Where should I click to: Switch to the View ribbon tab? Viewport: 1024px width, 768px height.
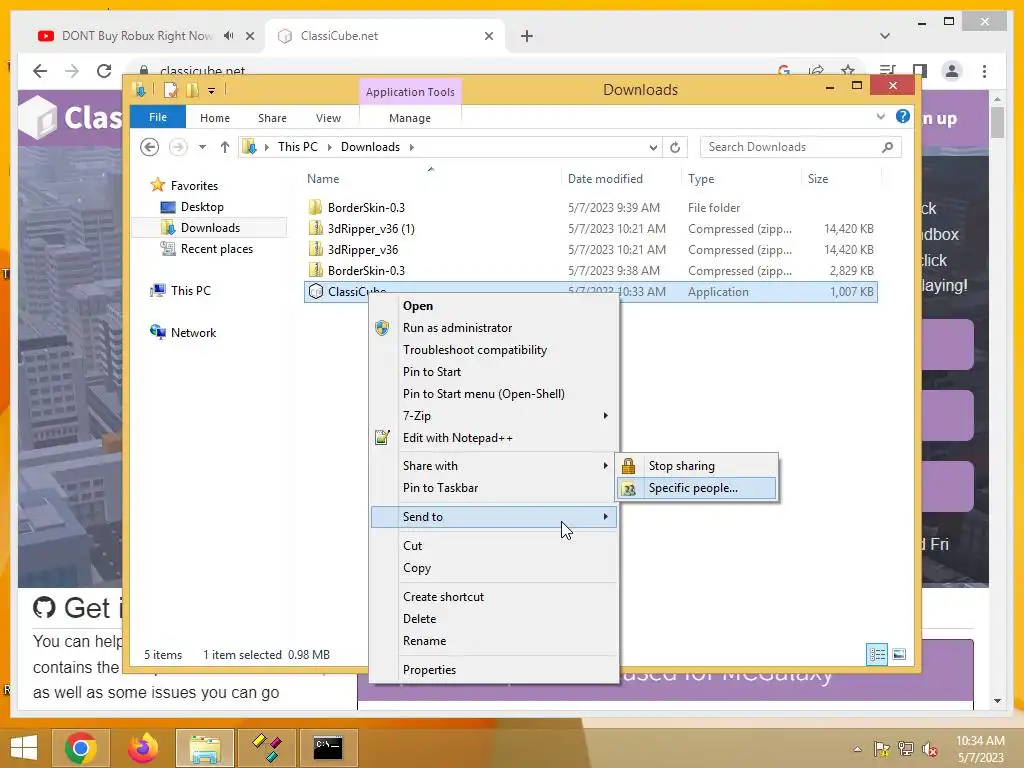pyautogui.click(x=328, y=118)
